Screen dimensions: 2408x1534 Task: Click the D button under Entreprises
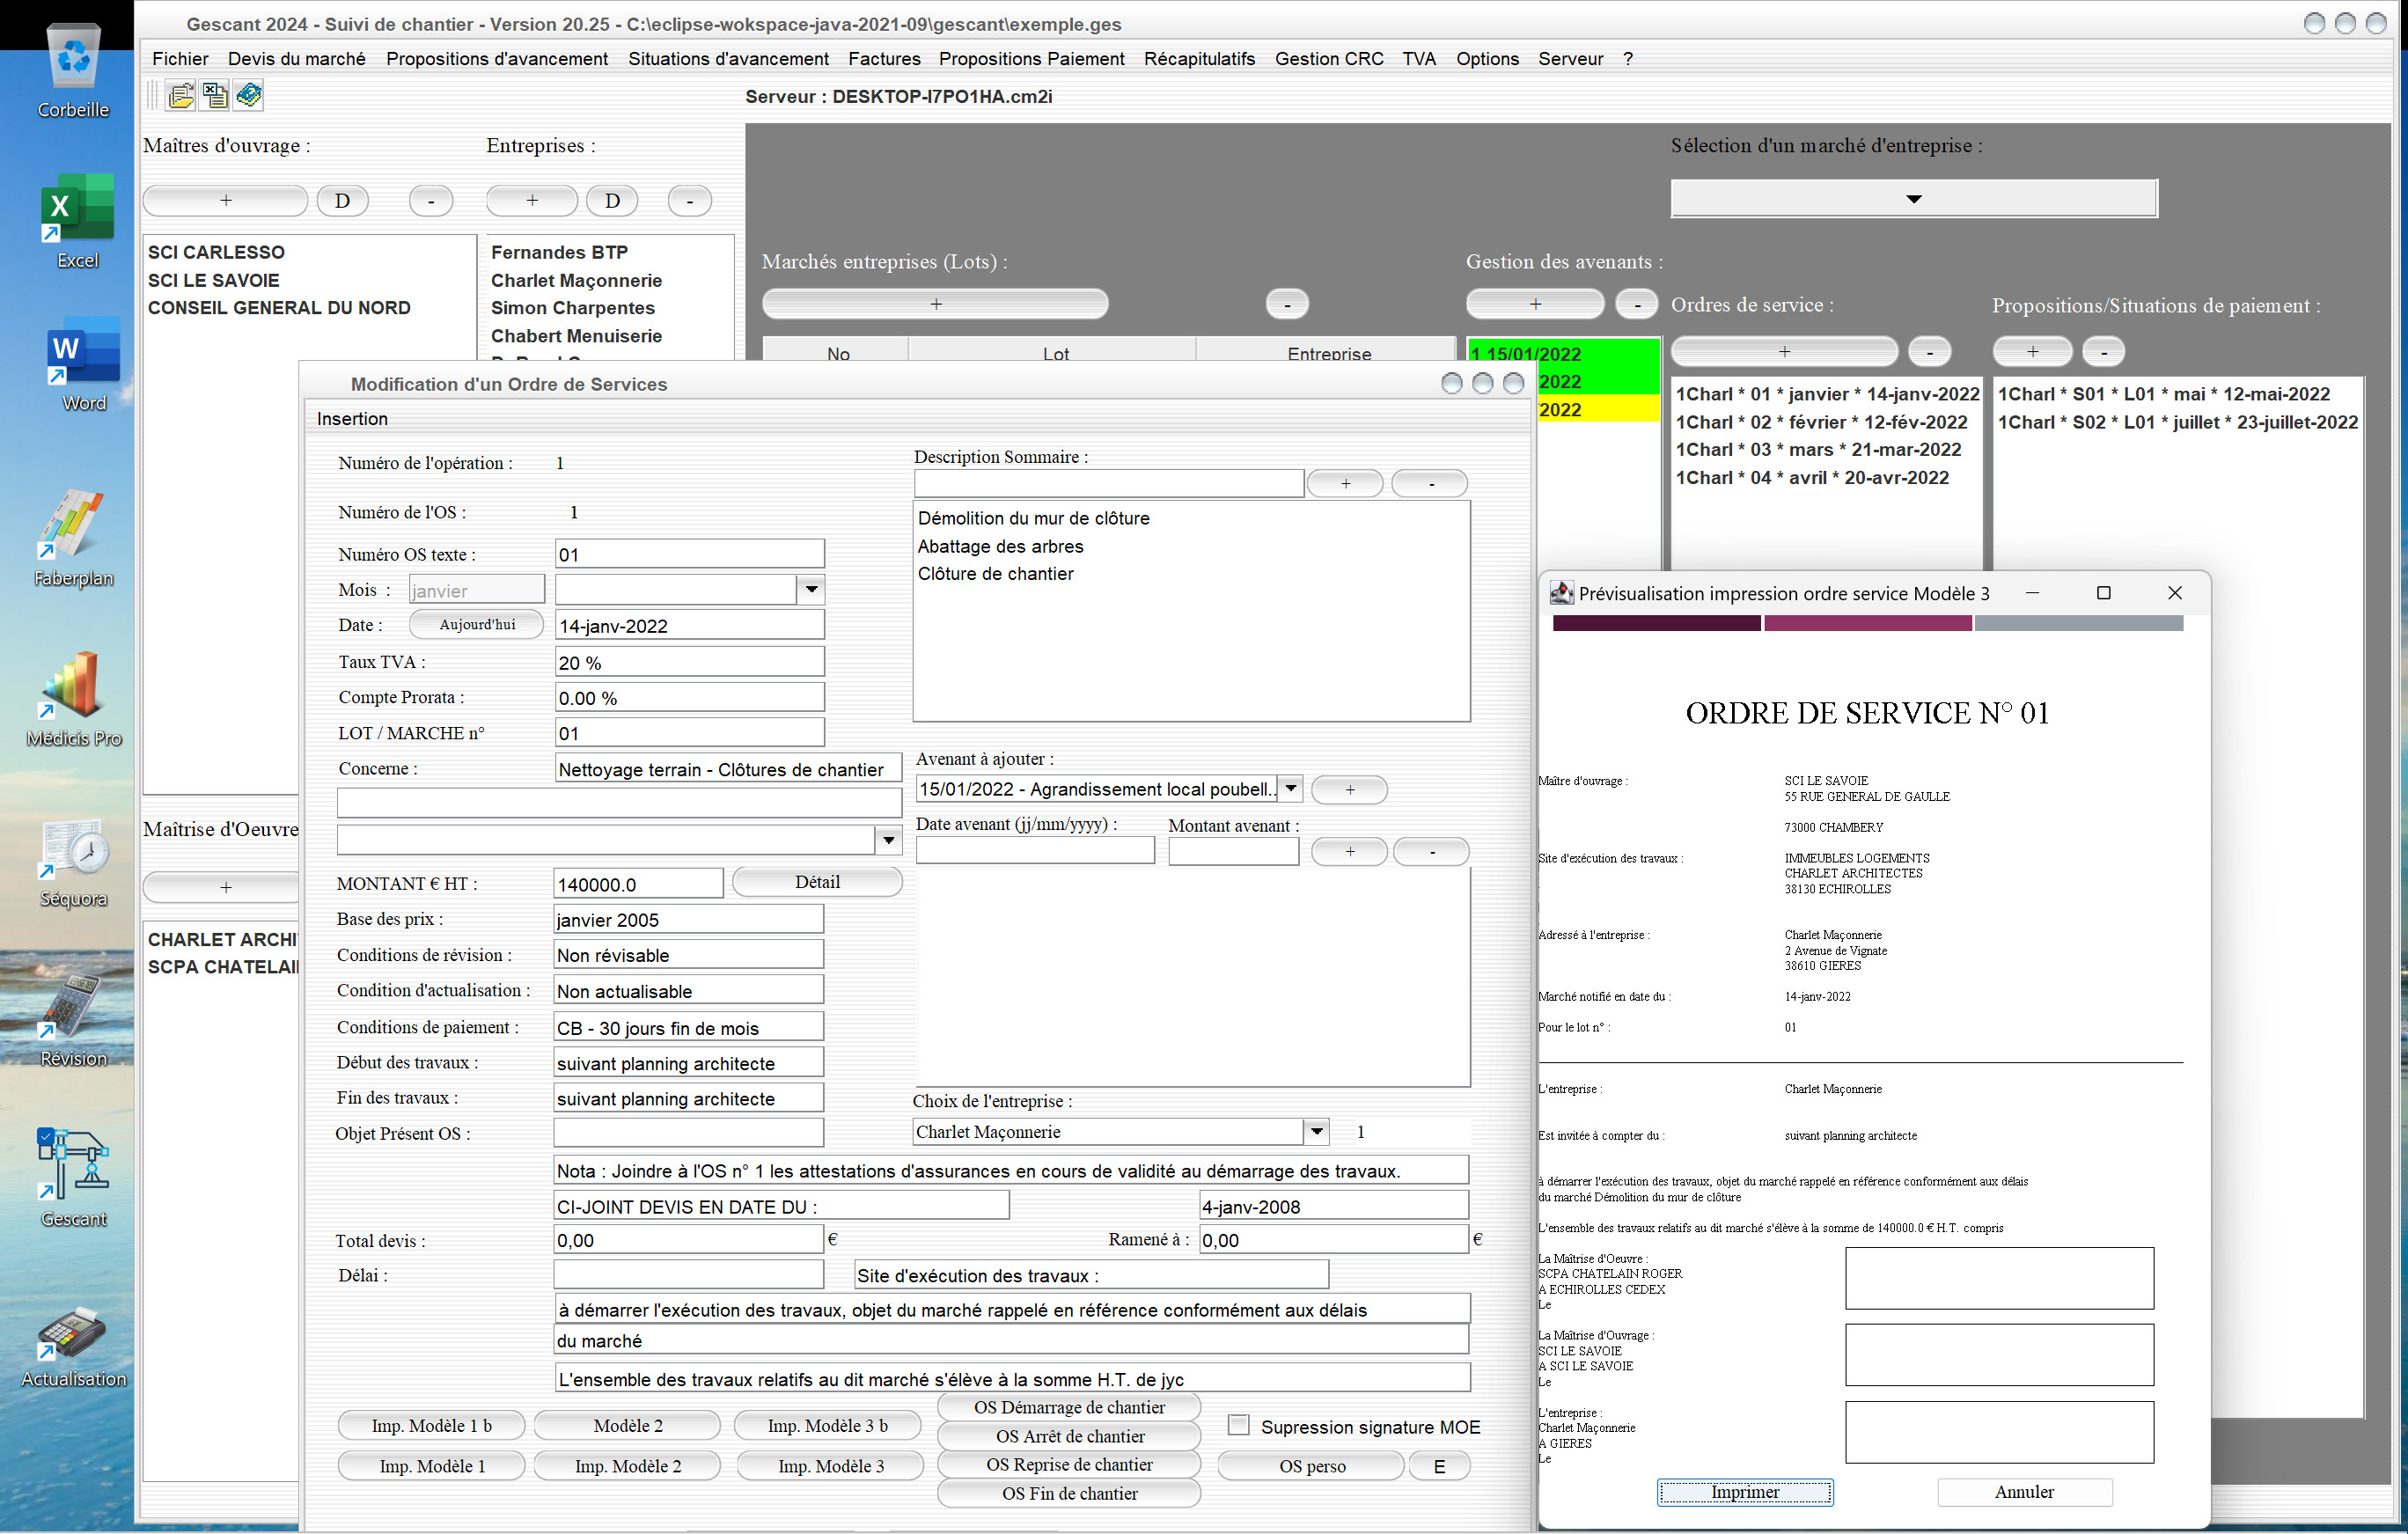[612, 201]
